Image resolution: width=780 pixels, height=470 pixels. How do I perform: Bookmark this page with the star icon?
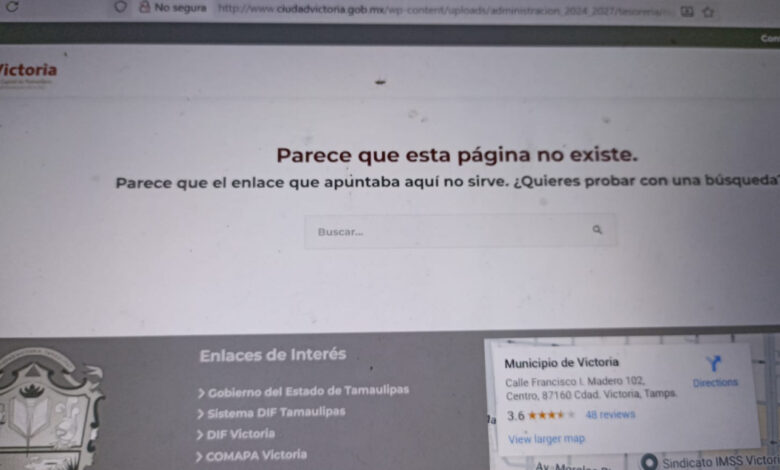click(x=708, y=11)
